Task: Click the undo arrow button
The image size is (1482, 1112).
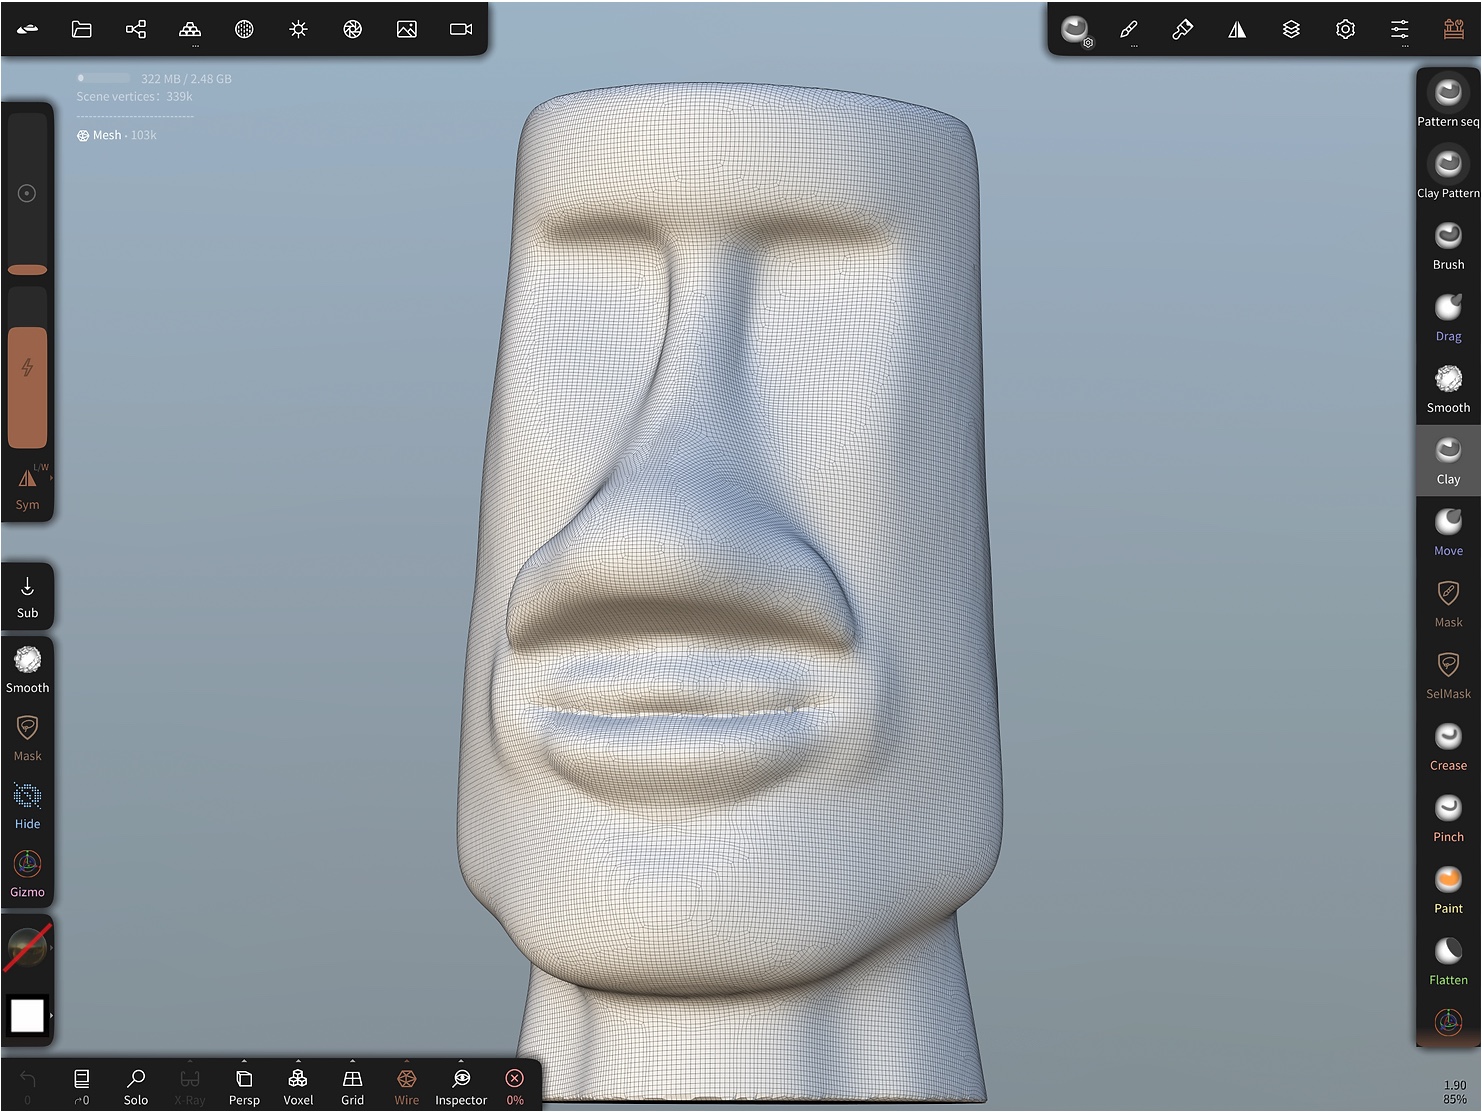Action: 28,1087
